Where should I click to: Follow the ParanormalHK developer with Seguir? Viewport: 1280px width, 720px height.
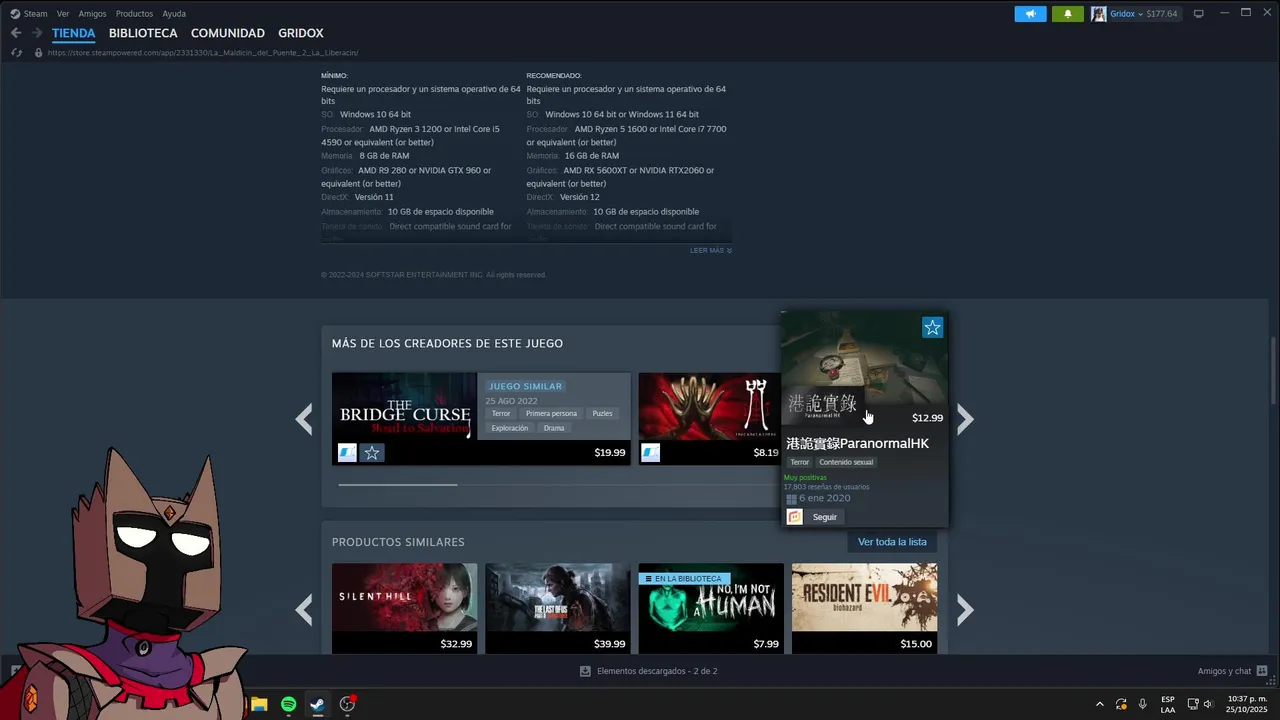pyautogui.click(x=825, y=517)
